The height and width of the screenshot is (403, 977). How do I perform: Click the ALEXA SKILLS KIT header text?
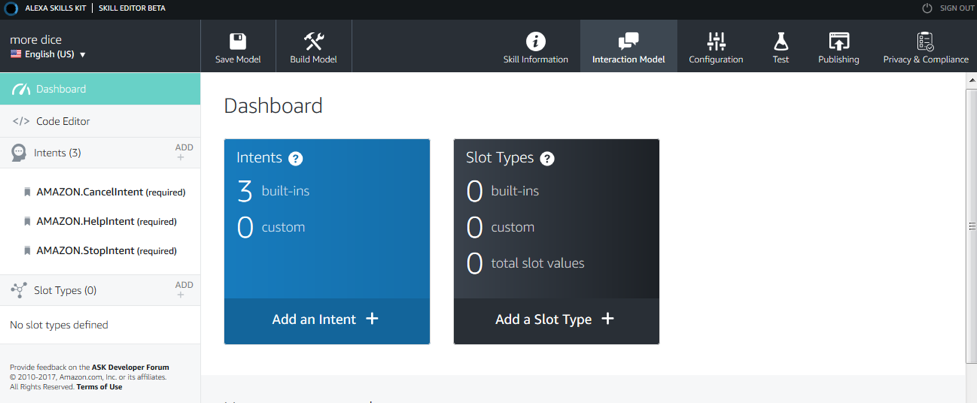pyautogui.click(x=55, y=8)
